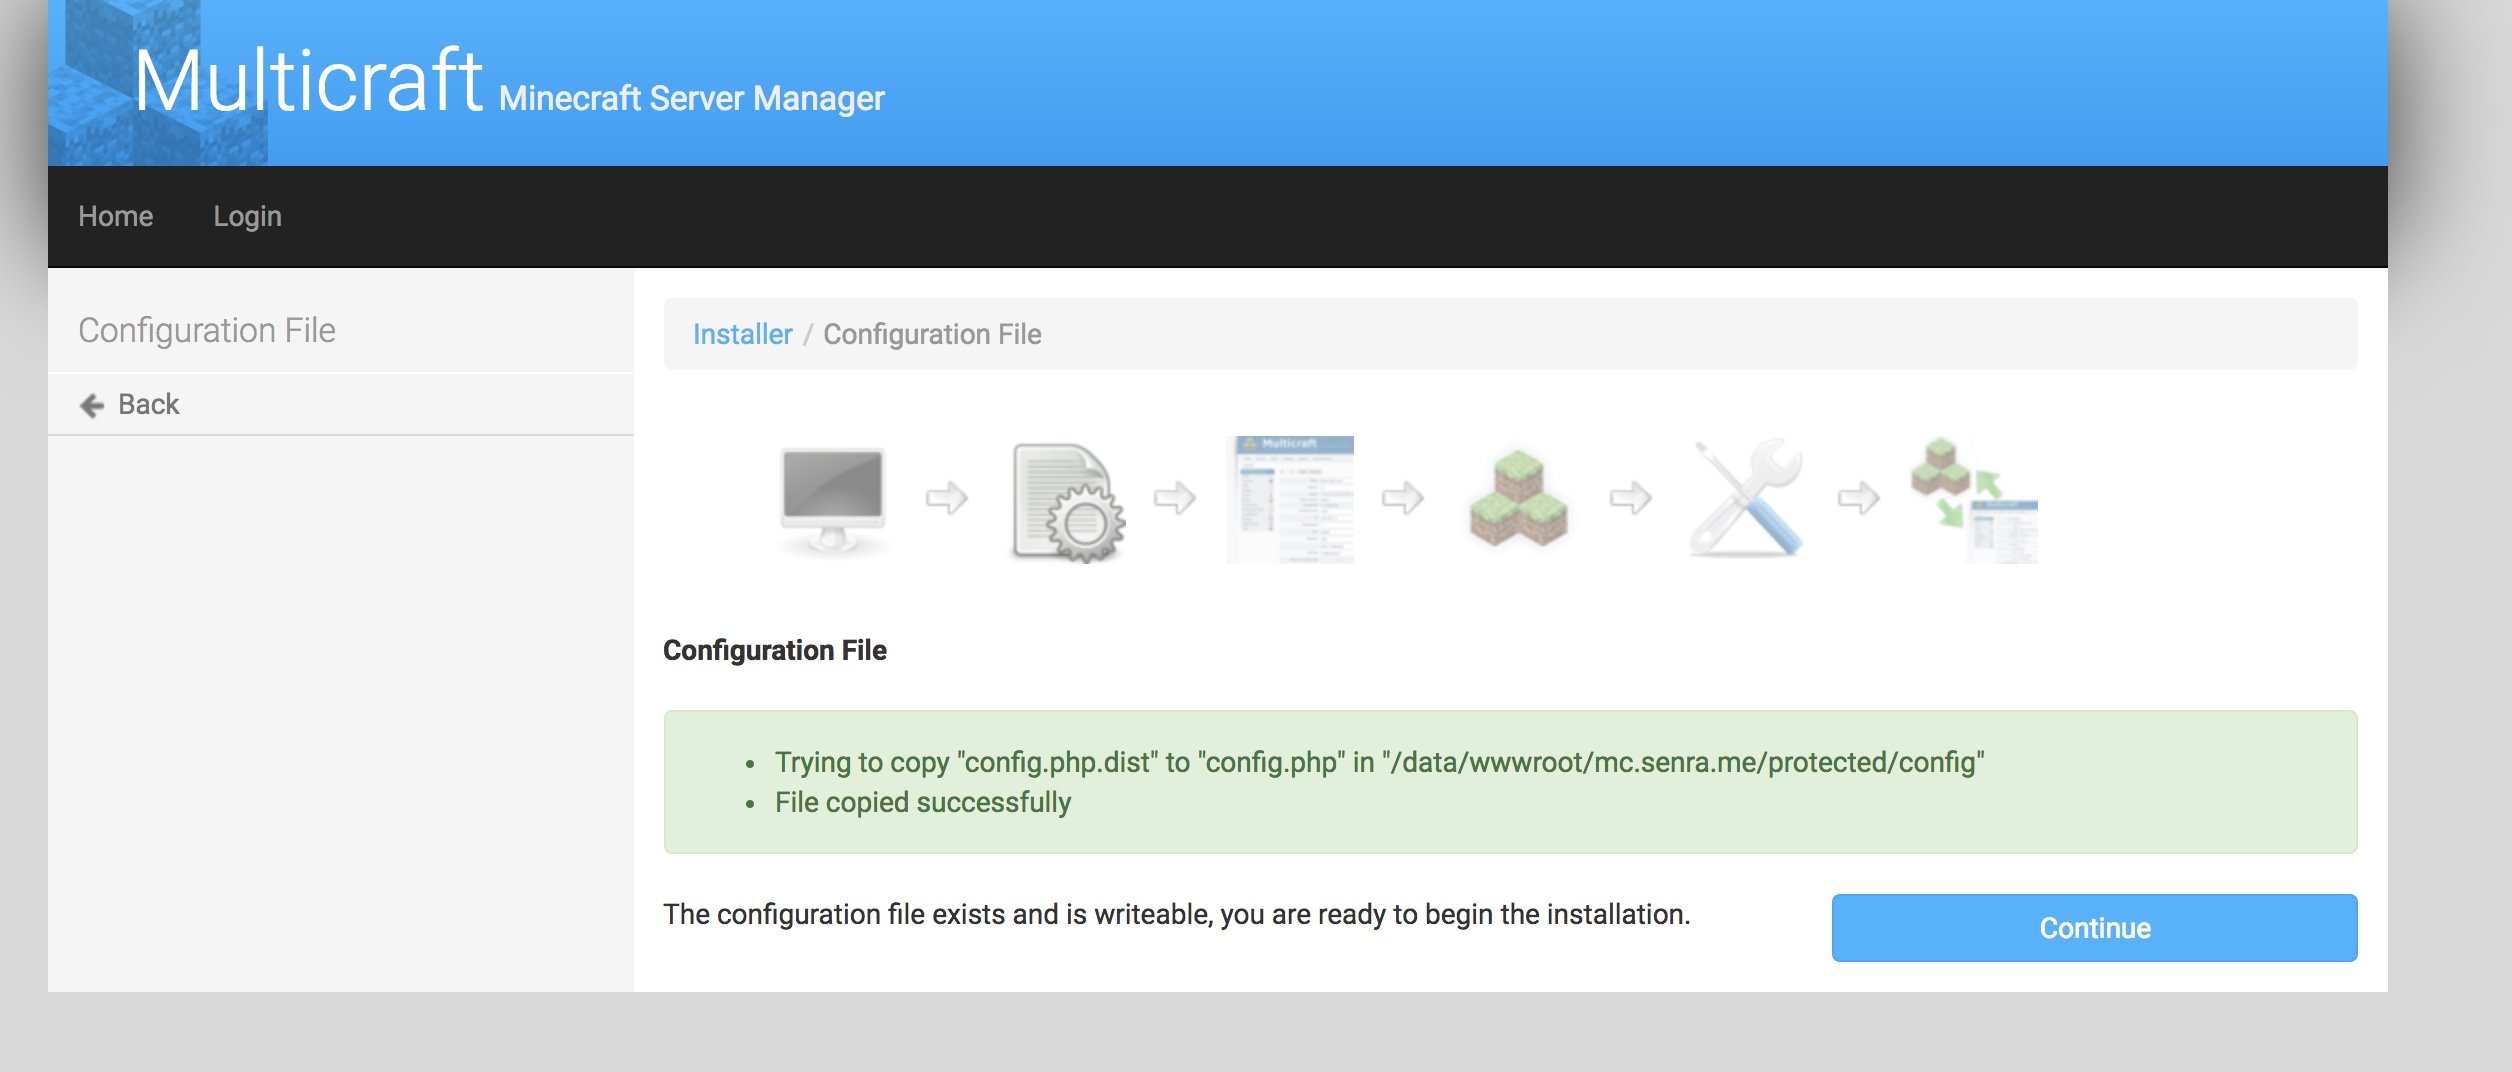Click the Minecraft Server Manager subtitle
The width and height of the screenshot is (2512, 1072).
coord(691,98)
